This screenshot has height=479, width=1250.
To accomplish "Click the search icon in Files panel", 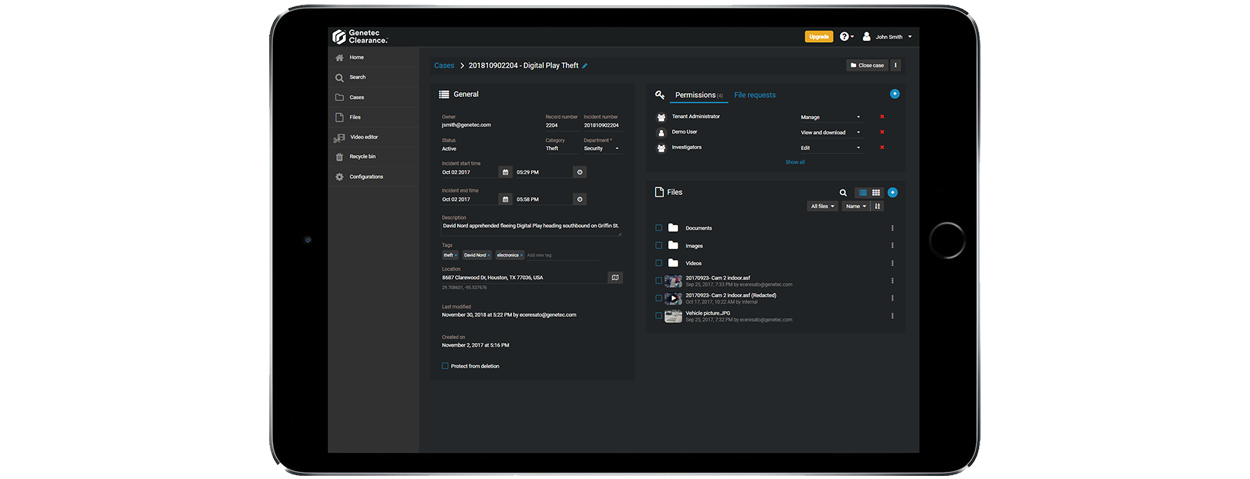I will point(843,192).
